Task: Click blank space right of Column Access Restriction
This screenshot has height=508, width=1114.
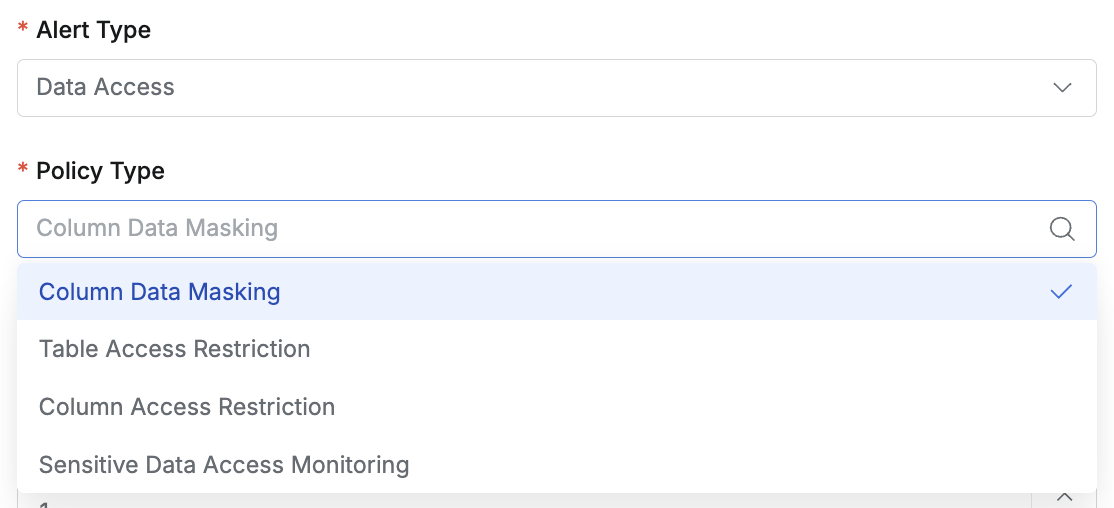Action: click(700, 407)
